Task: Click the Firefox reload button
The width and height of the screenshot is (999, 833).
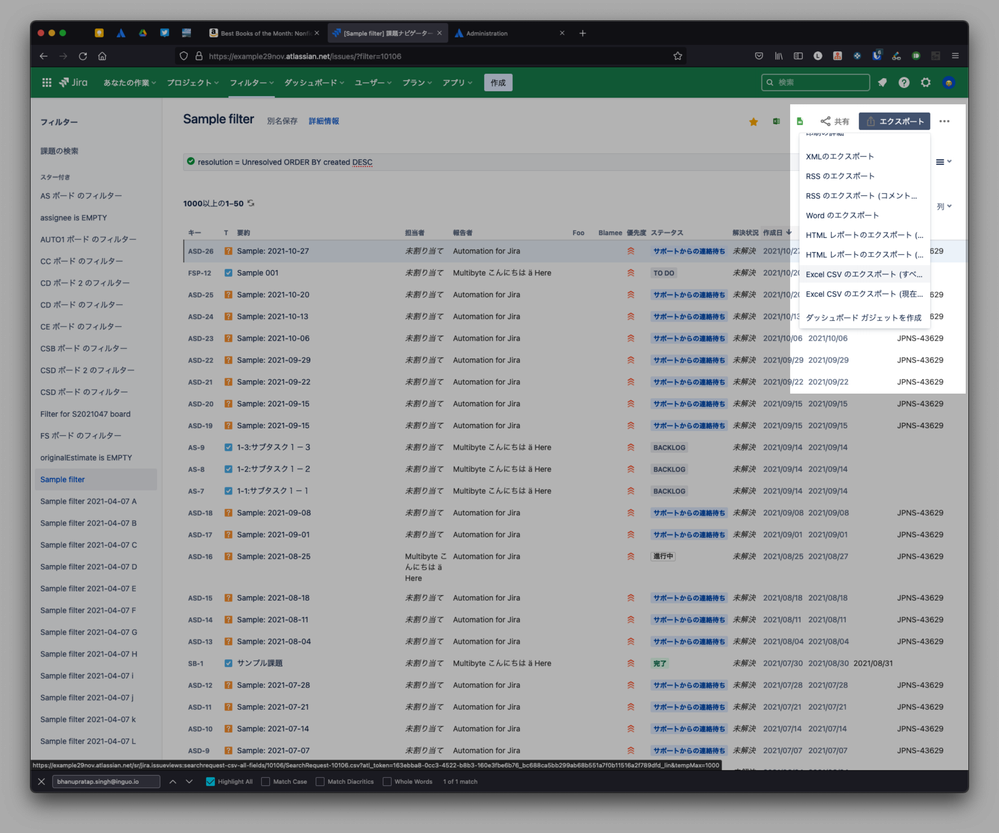Action: point(83,56)
